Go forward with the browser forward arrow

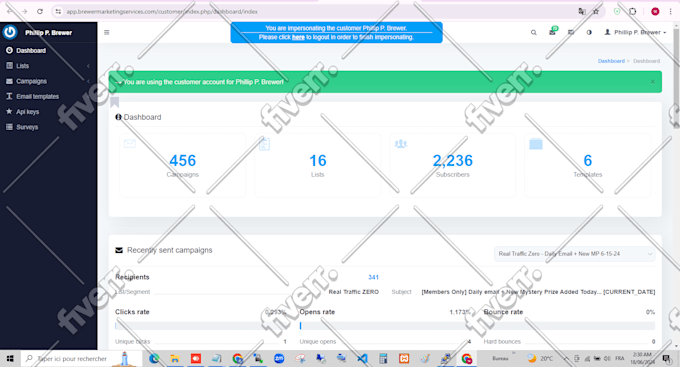tap(24, 11)
